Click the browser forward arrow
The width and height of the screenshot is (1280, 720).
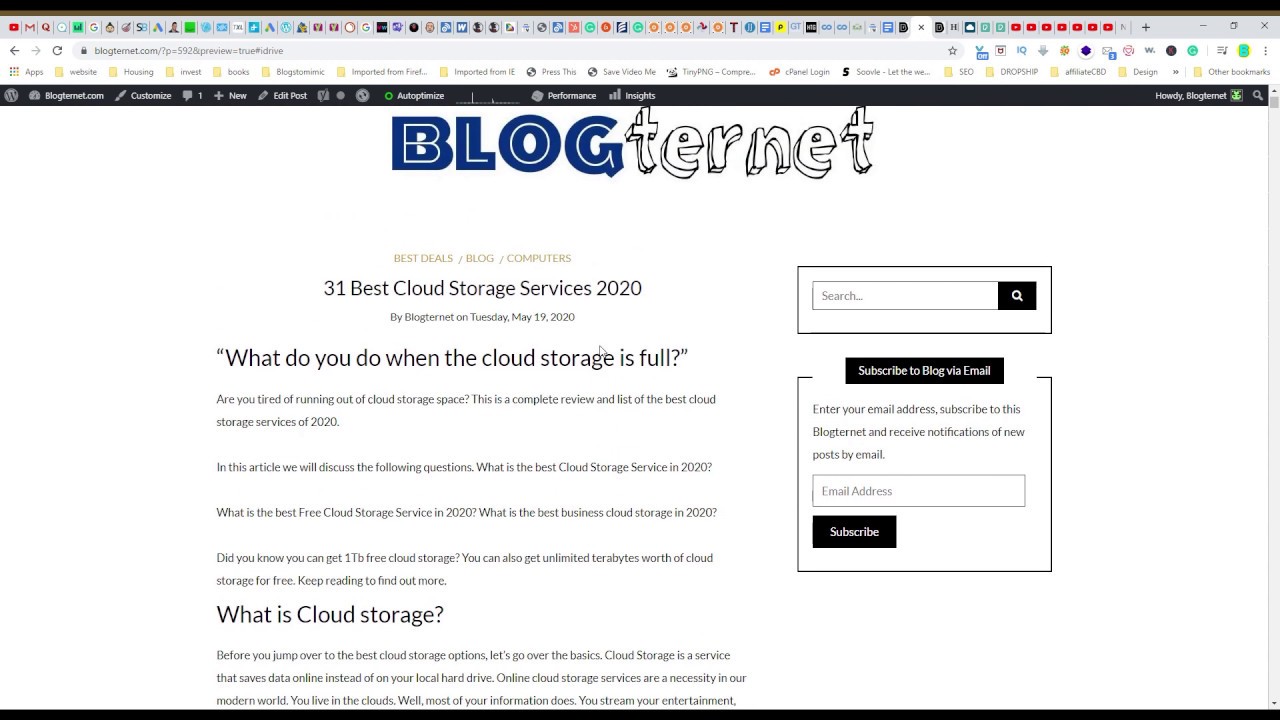coord(36,50)
